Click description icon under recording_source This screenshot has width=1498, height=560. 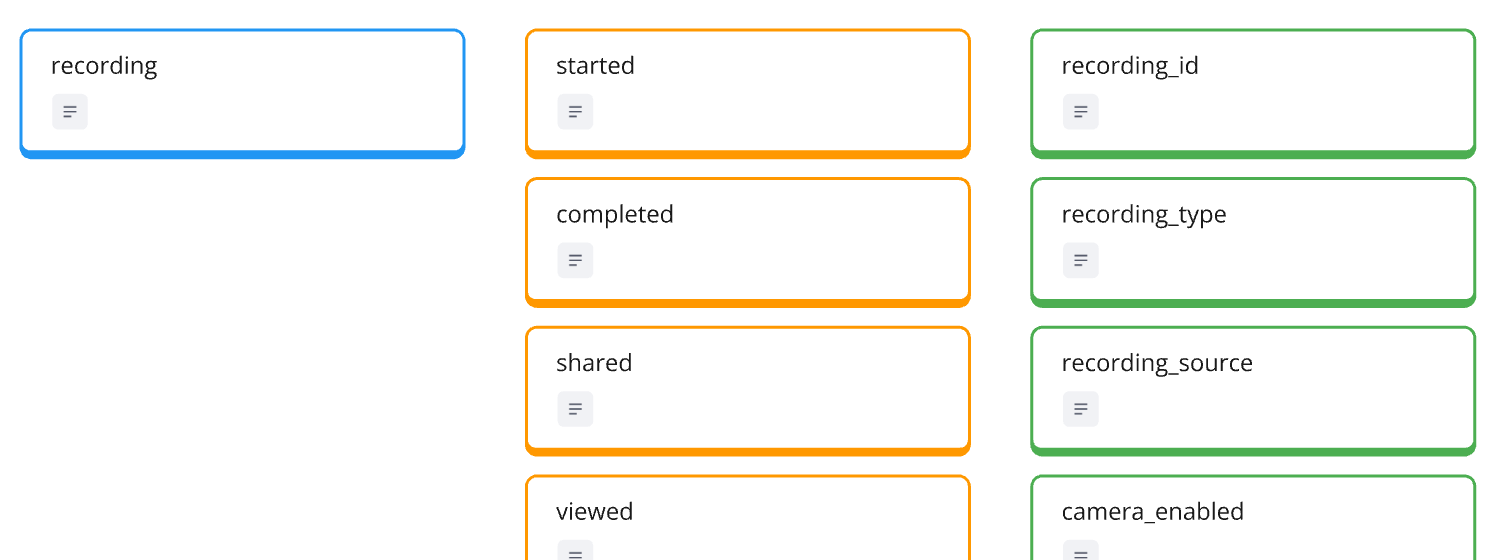(x=1080, y=409)
